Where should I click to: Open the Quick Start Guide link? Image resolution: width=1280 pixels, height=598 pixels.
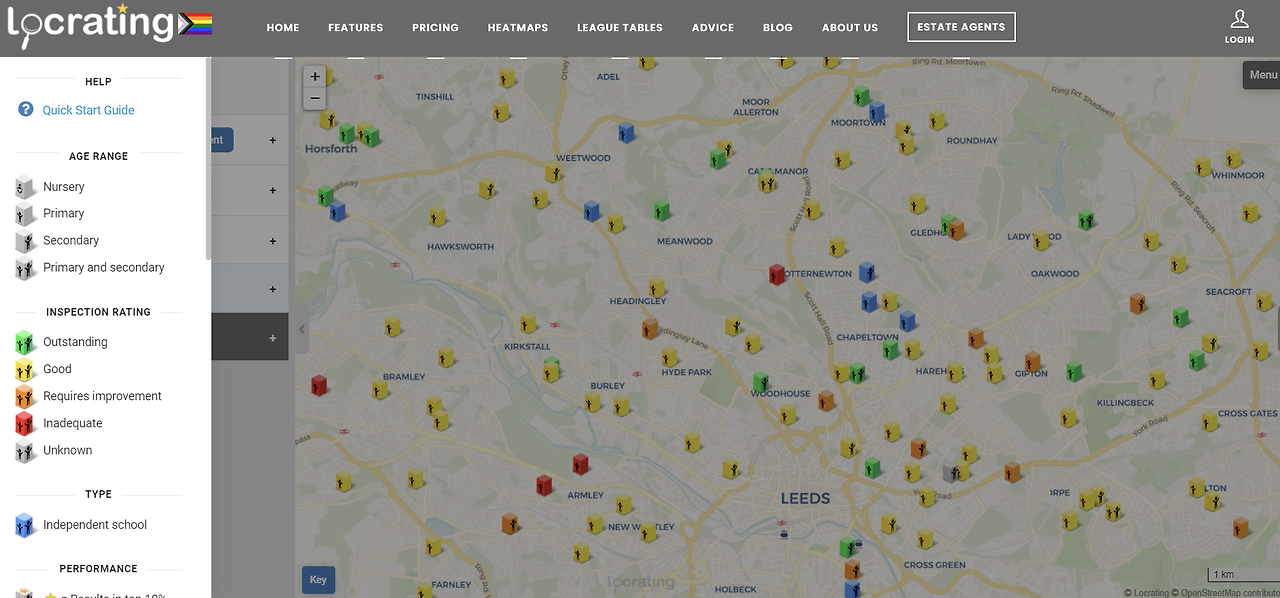(x=88, y=110)
